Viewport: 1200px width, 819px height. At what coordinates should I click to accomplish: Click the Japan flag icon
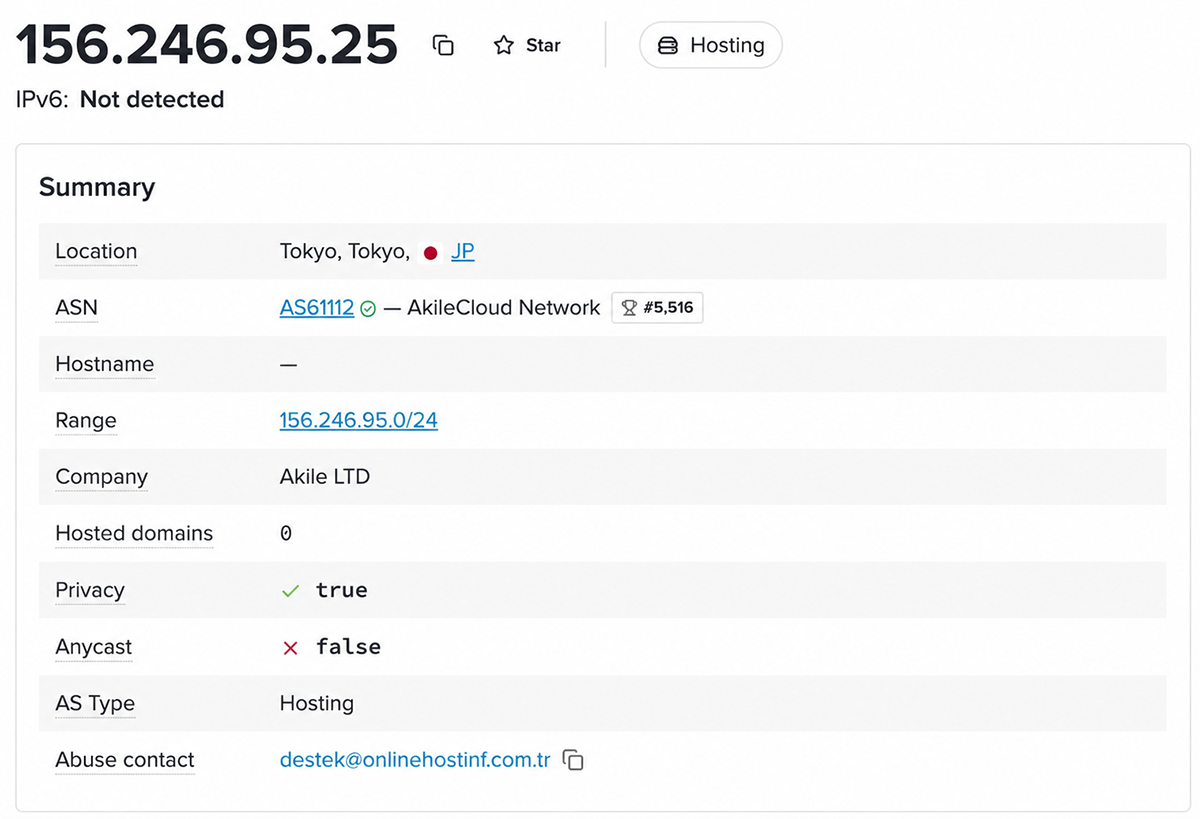click(x=430, y=253)
